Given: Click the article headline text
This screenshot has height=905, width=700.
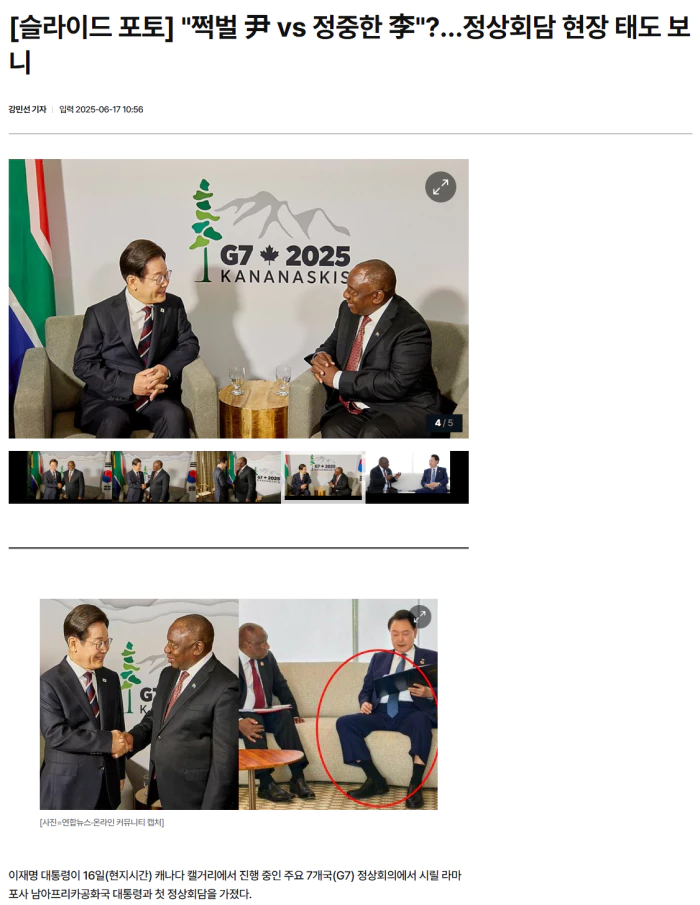Looking at the screenshot, I should 350,44.
